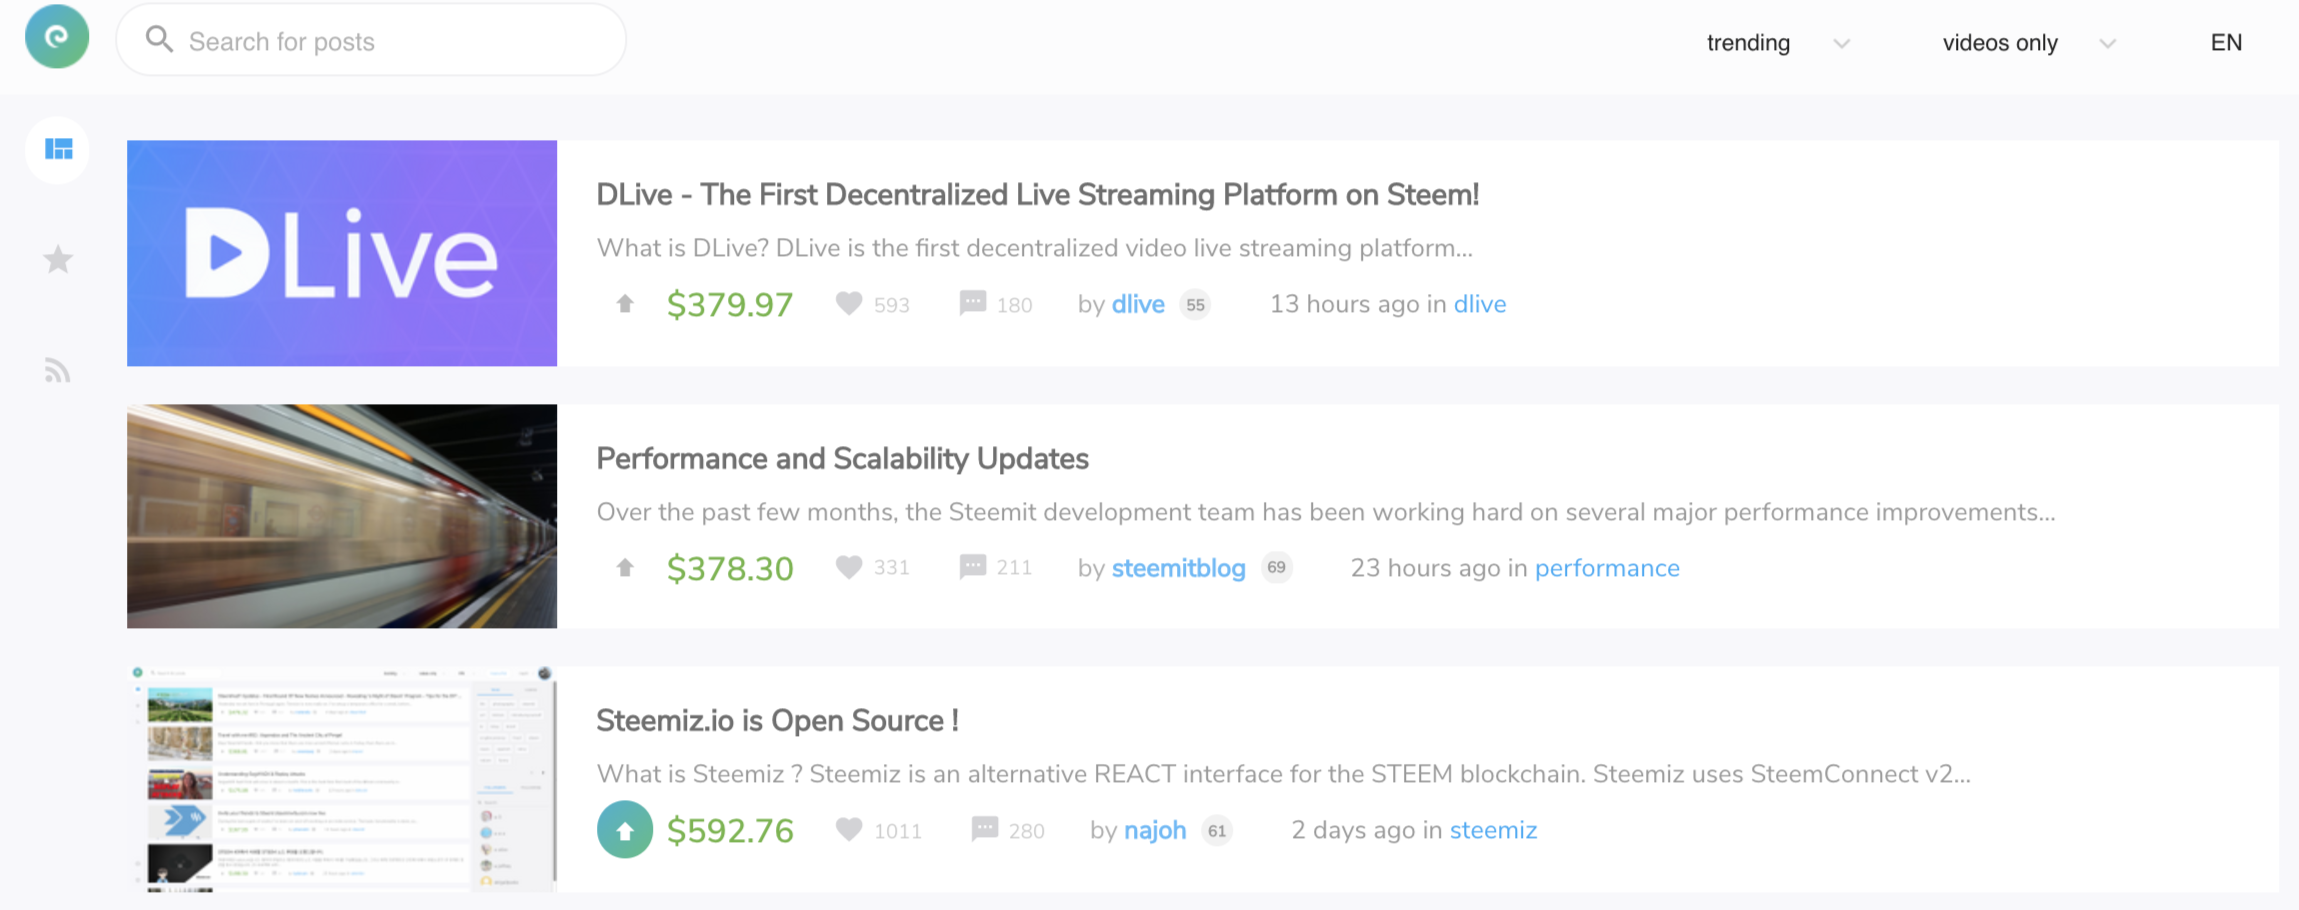
Task: Upvote the DLive post with arrow
Action: pyautogui.click(x=625, y=304)
